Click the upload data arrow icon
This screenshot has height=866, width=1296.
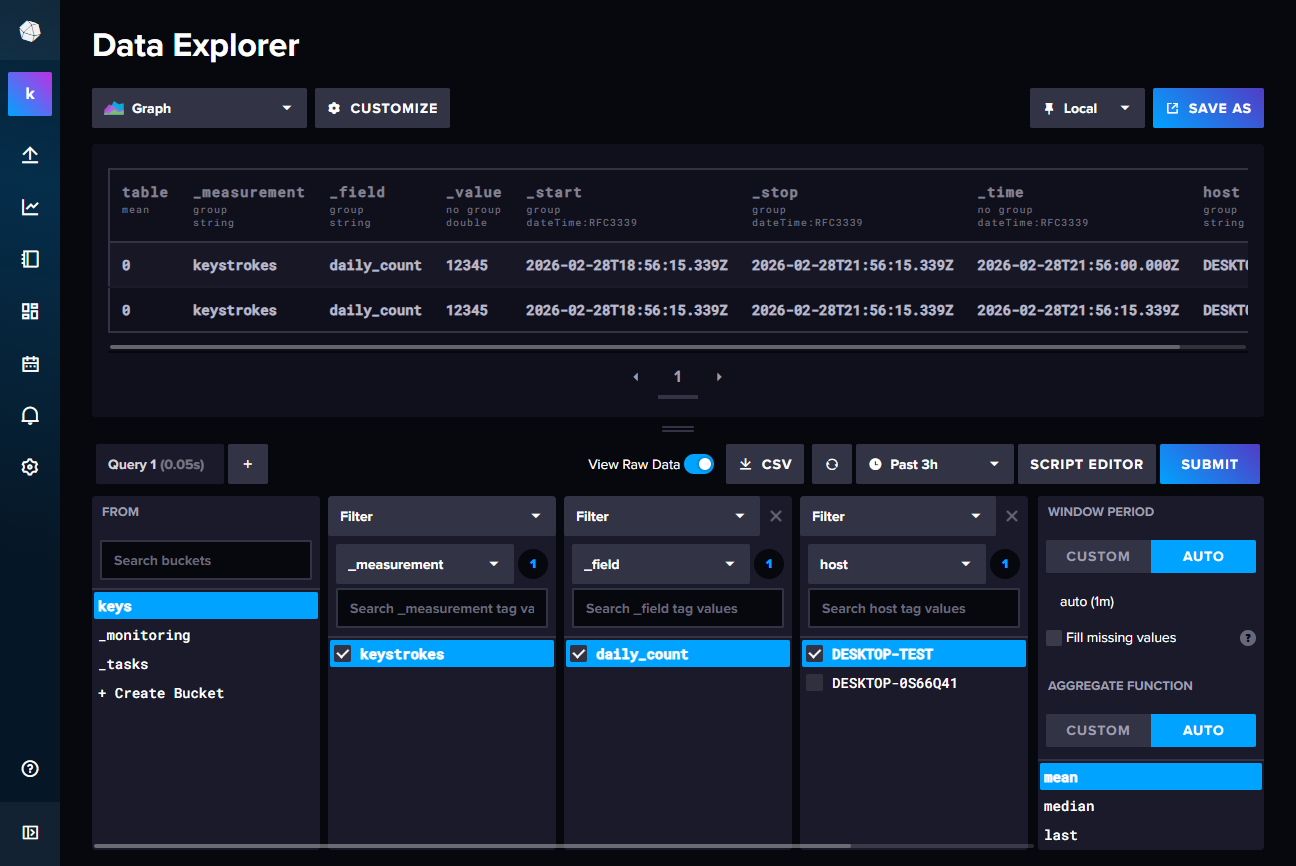click(30, 155)
